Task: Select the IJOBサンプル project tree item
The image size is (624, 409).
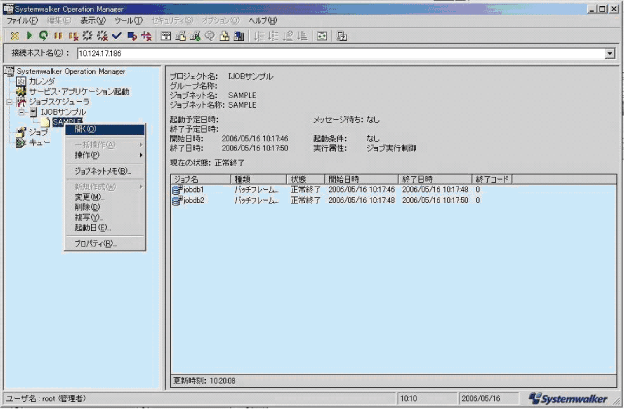Action: point(63,112)
